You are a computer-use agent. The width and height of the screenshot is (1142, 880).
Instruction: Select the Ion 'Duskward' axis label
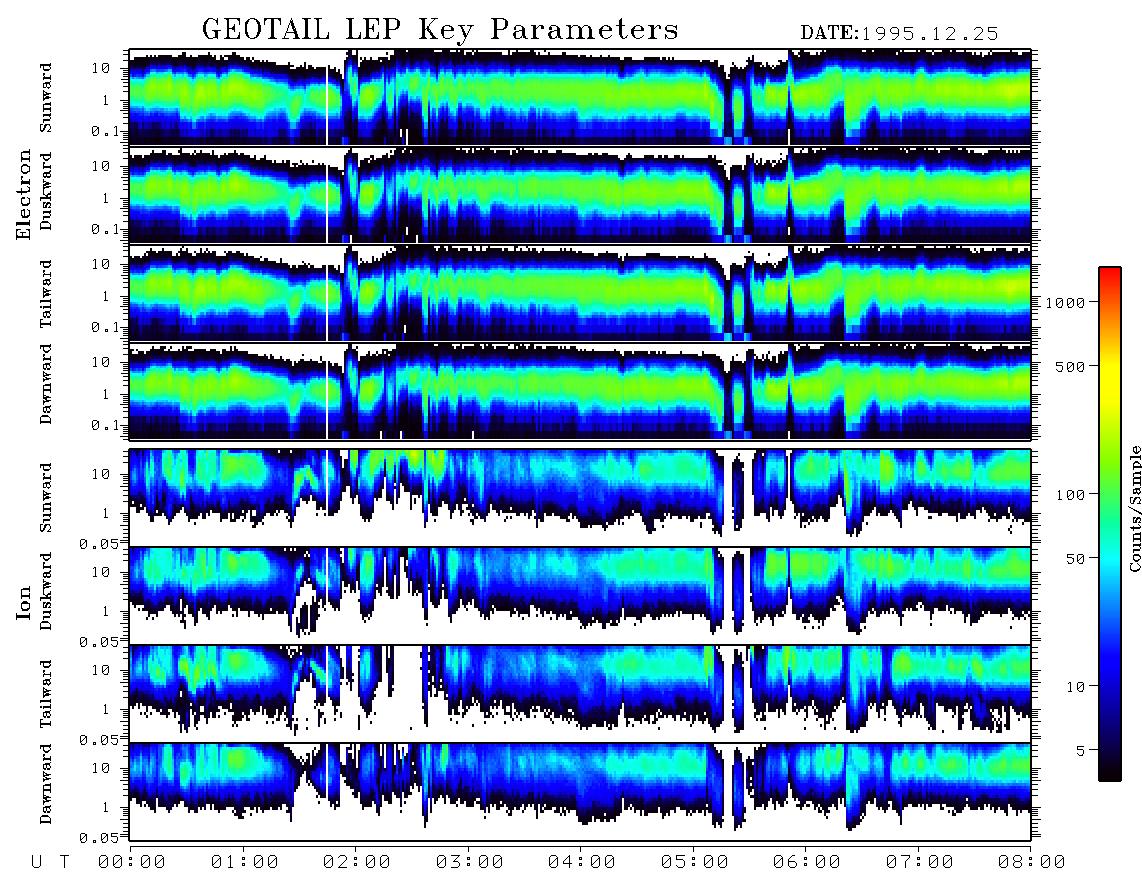point(46,591)
